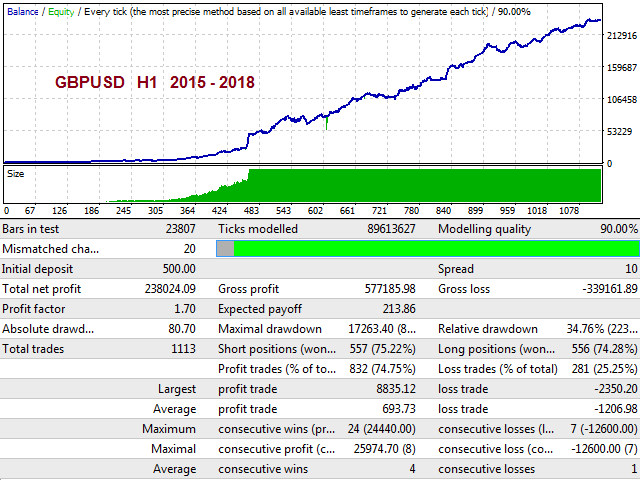Click the Total net profit label
This screenshot has height=480, width=640.
(x=41, y=289)
